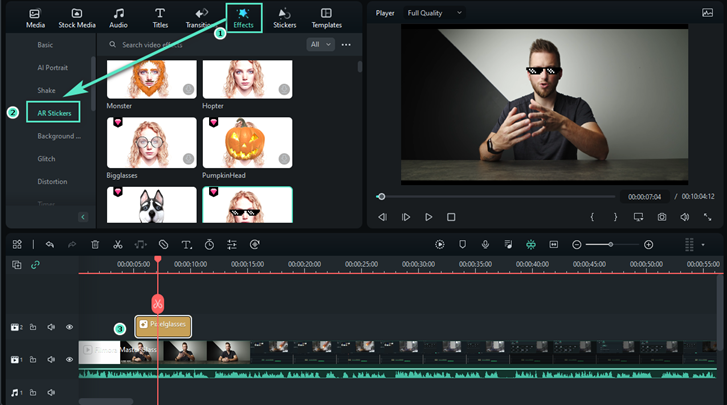The height and width of the screenshot is (405, 727).
Task: Split the clip with scissors tool
Action: 118,244
